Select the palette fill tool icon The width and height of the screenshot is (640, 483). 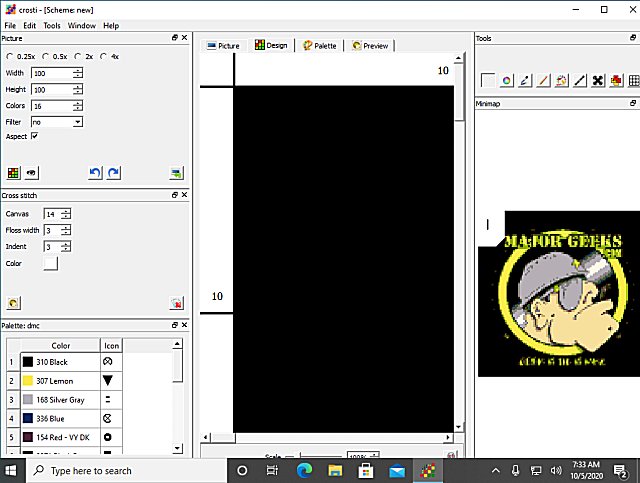[x=562, y=80]
